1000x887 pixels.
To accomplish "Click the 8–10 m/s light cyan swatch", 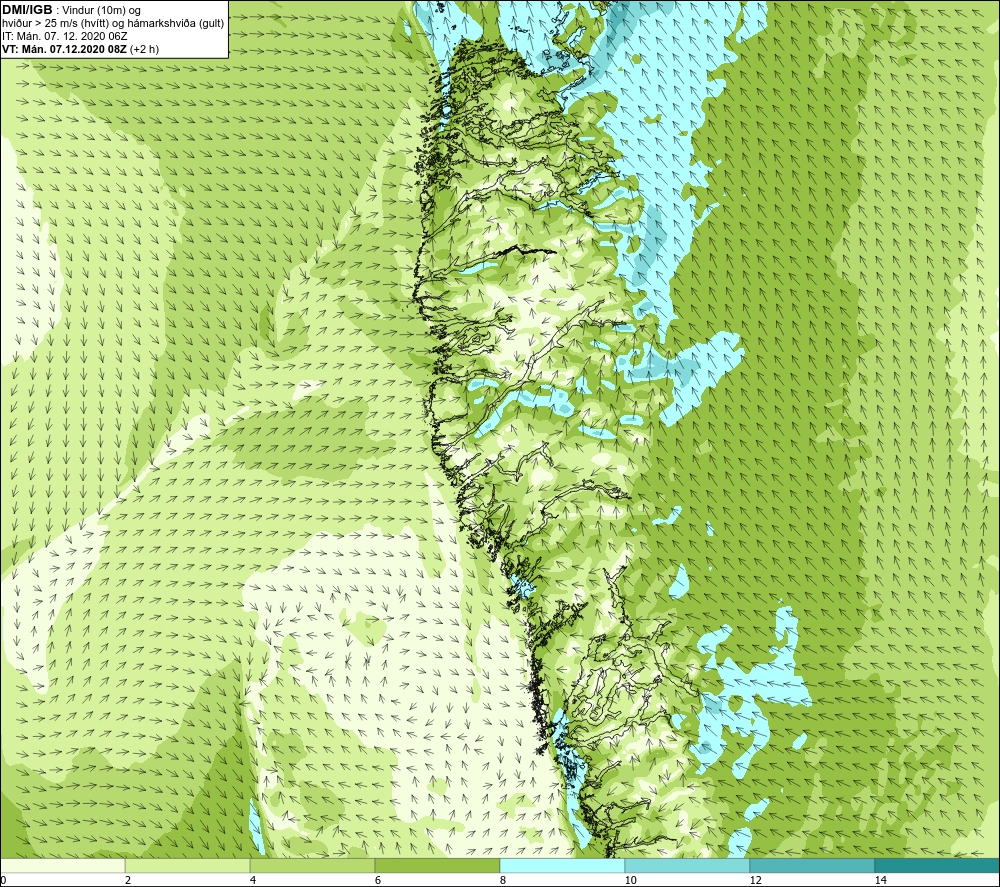I will [x=562, y=866].
